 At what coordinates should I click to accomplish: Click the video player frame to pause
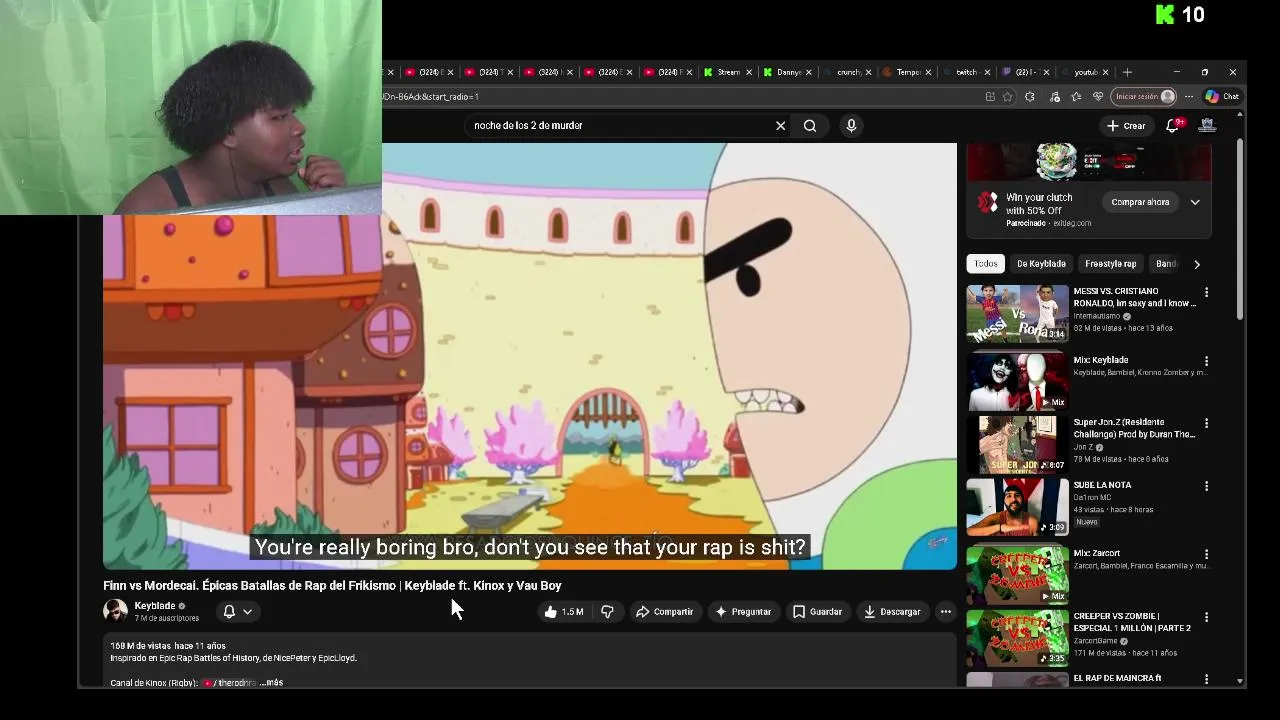(x=530, y=356)
